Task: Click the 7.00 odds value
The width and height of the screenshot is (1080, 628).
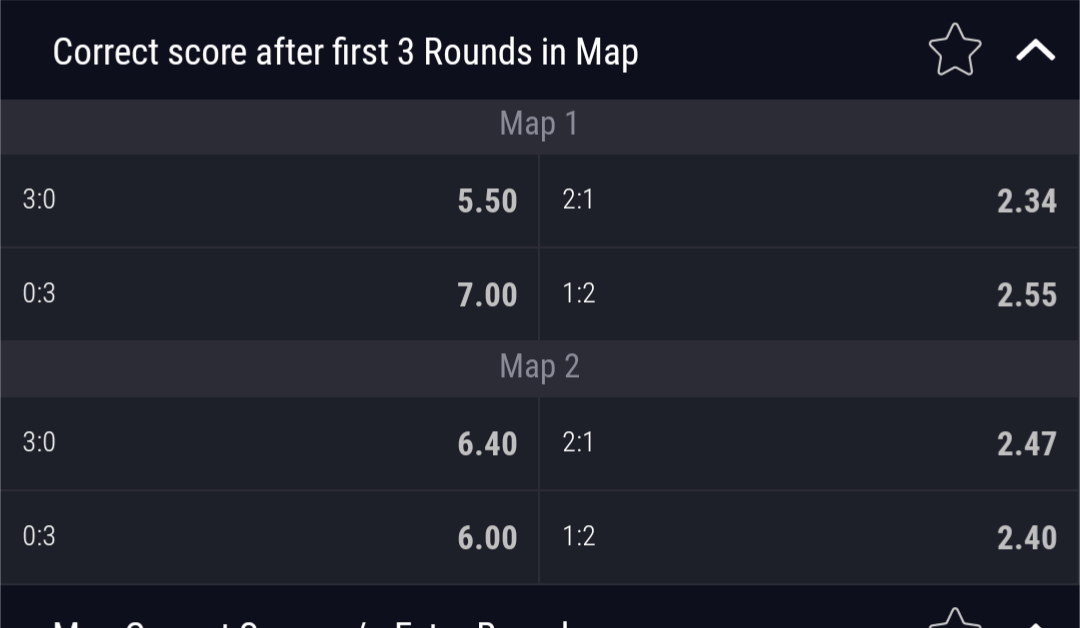Action: (487, 295)
